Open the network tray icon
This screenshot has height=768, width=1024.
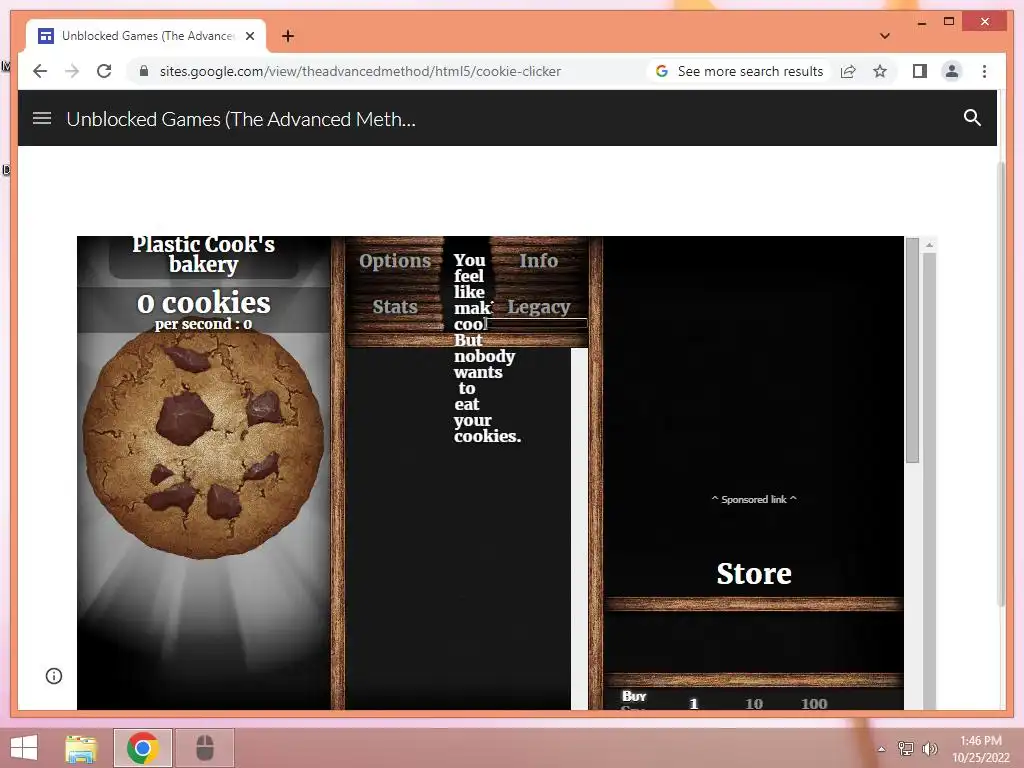click(x=905, y=749)
